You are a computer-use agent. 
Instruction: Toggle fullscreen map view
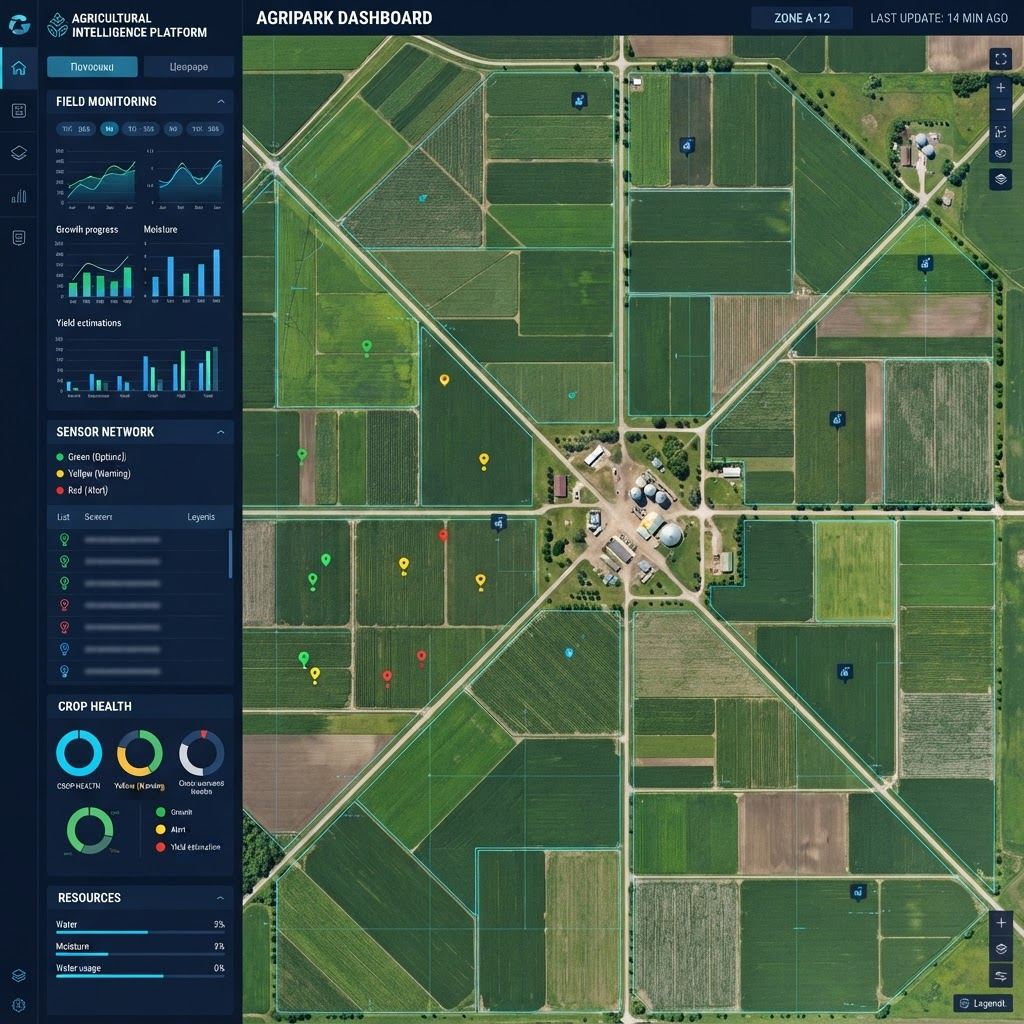[x=1000, y=59]
